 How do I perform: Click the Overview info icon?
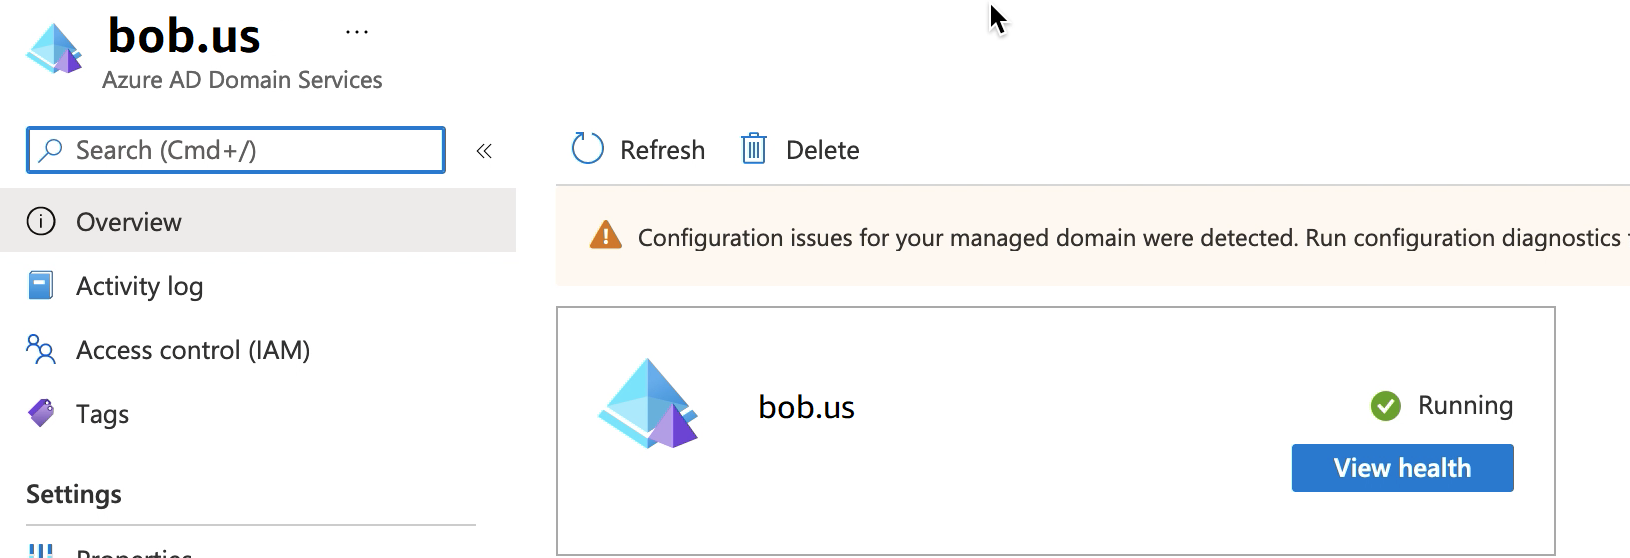point(41,221)
